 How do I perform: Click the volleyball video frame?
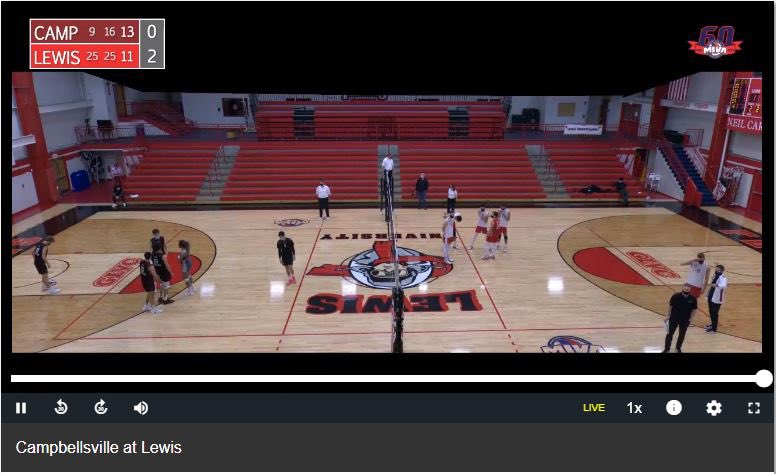[387, 212]
